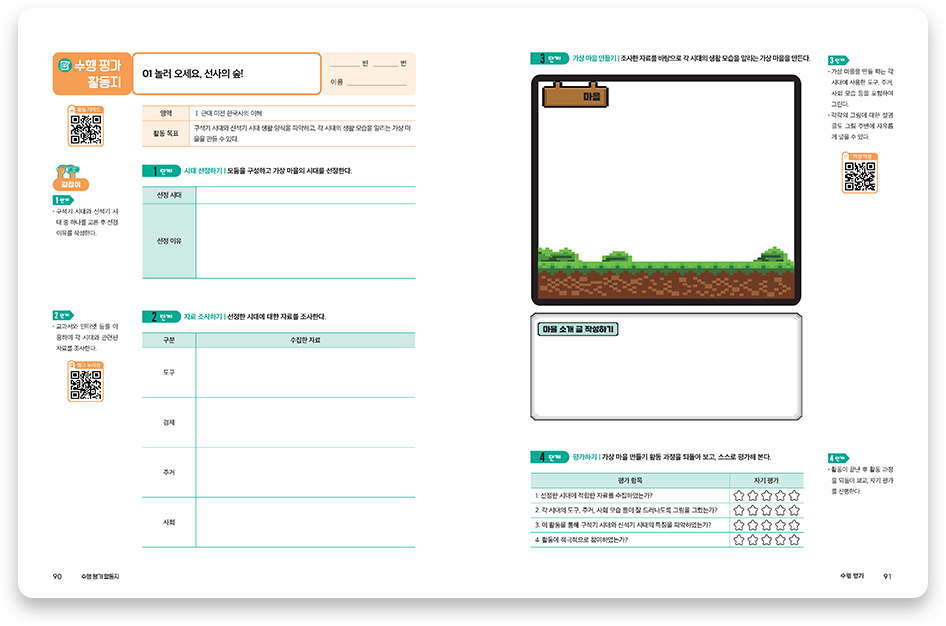Screen dimensions: 946x626
Task: Click the 수행 평가 활동지 footer beside 90
Action: [x=100, y=577]
